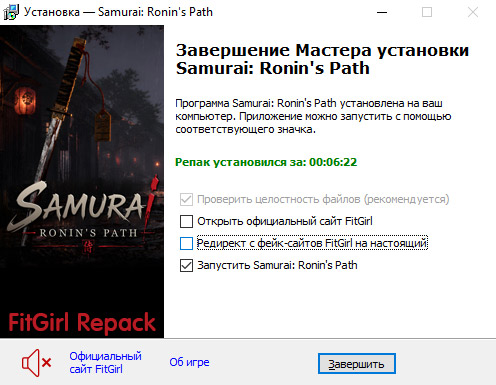Open the 'Официальный сайт FitGirl' link
496x385 pixels.
pos(105,363)
